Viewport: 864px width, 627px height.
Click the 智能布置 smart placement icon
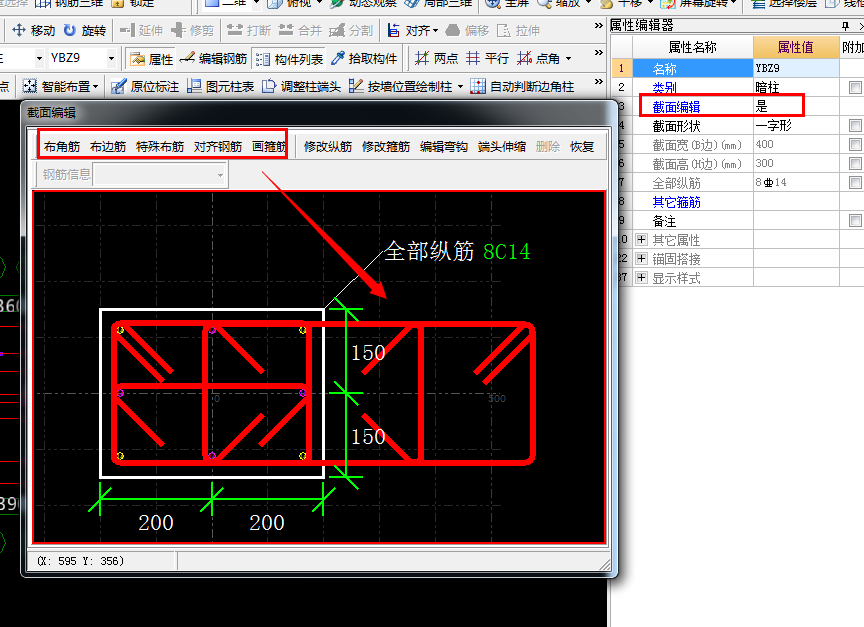(x=29, y=87)
